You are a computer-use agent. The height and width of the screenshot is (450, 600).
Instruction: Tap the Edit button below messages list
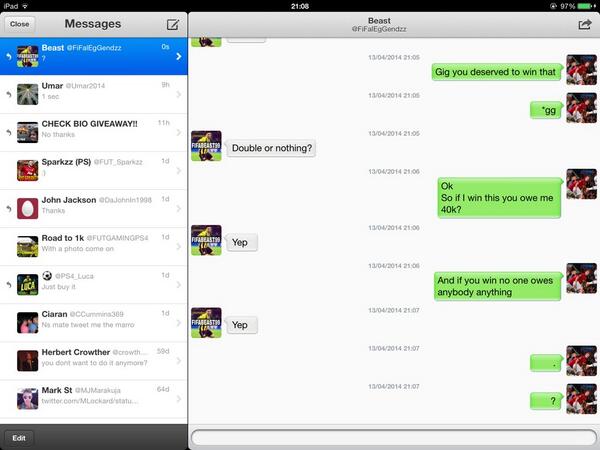pyautogui.click(x=19, y=438)
